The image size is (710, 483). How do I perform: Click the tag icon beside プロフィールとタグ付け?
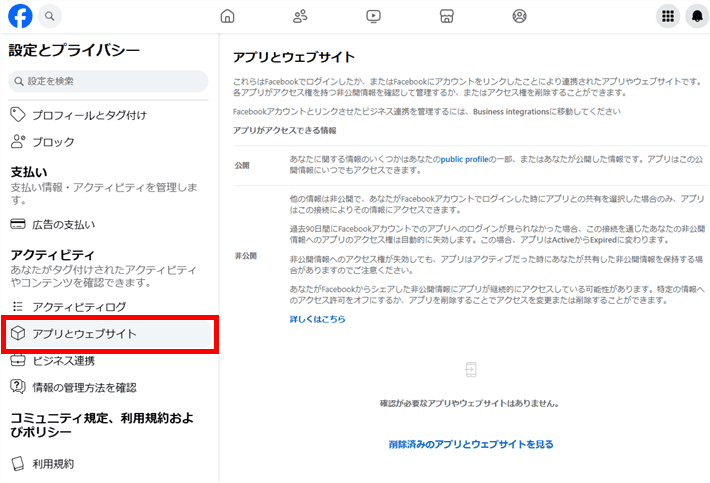18,115
